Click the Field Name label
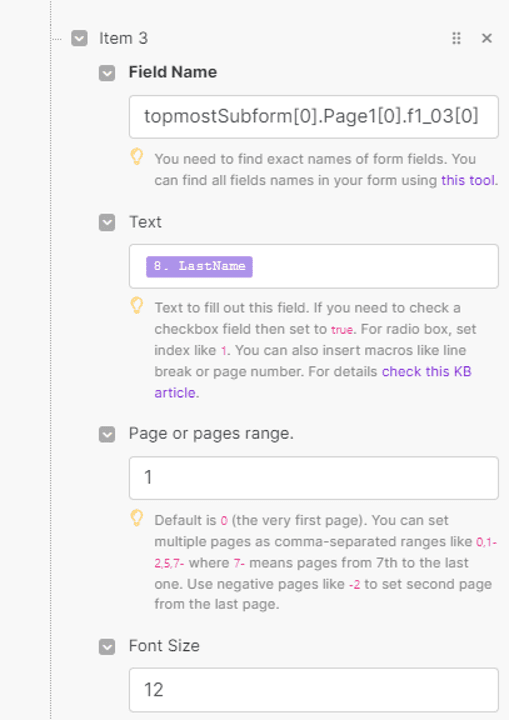 pos(173,72)
